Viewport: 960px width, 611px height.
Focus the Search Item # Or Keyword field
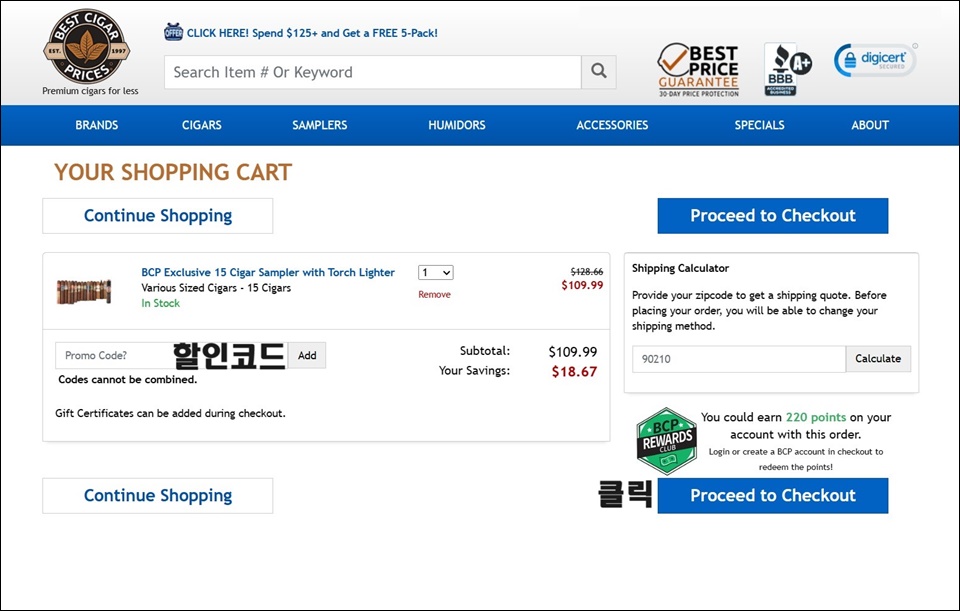[372, 72]
